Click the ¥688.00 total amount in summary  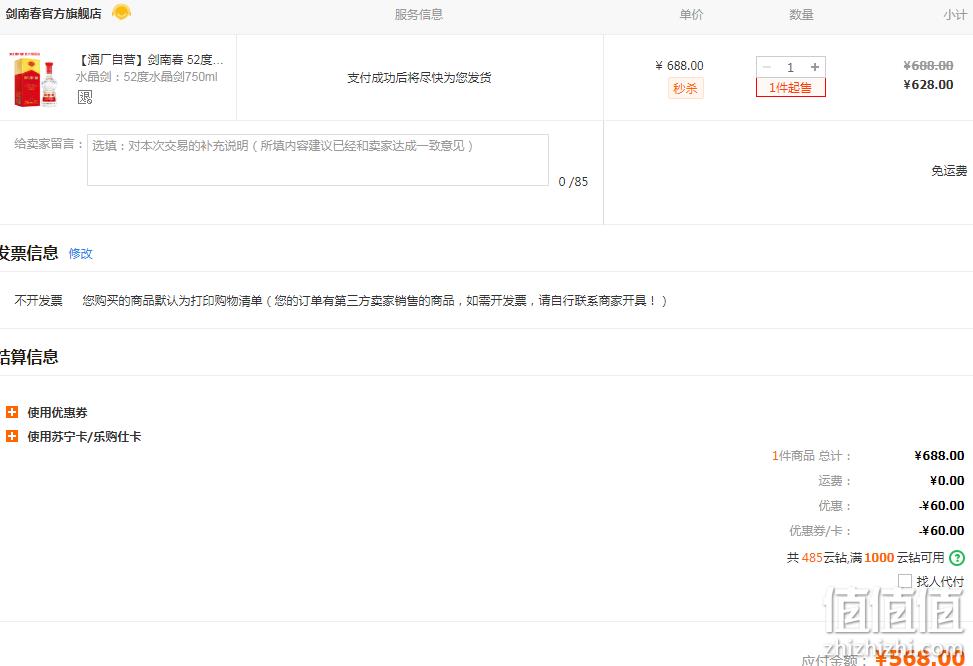point(939,456)
